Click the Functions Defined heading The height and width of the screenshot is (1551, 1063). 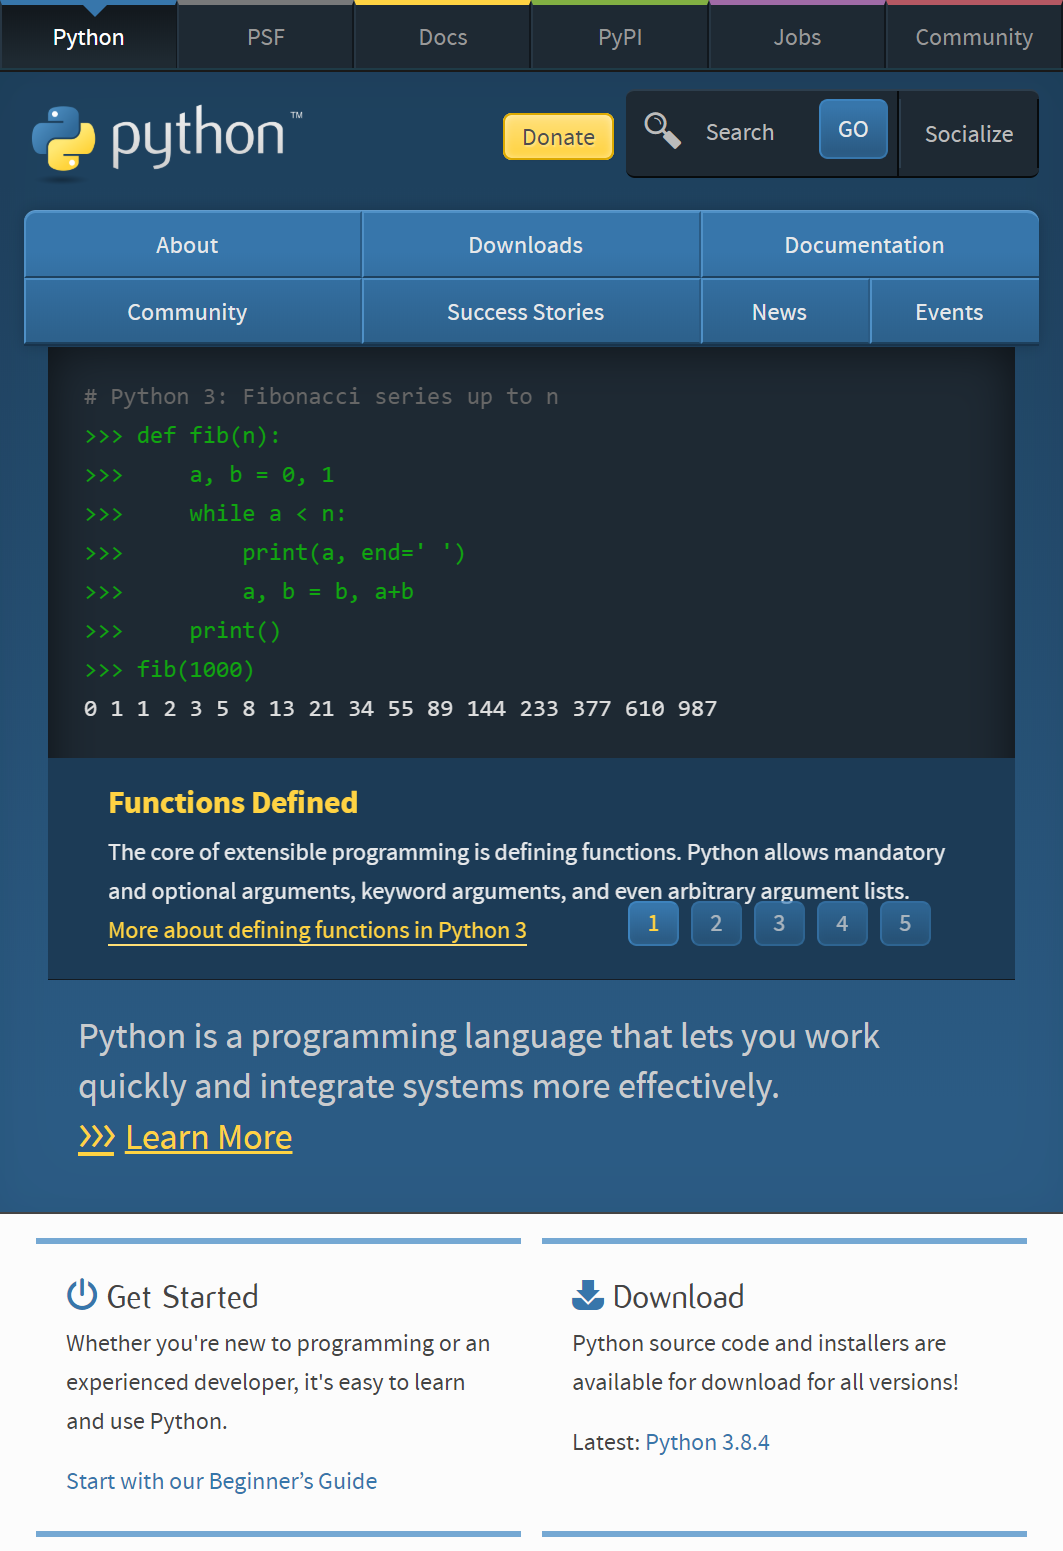pyautogui.click(x=233, y=803)
